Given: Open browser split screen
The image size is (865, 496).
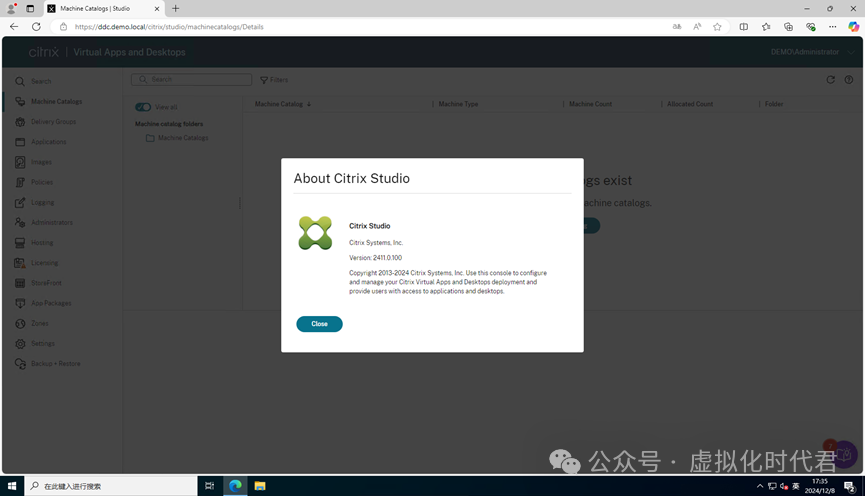Looking at the screenshot, I should 744,26.
